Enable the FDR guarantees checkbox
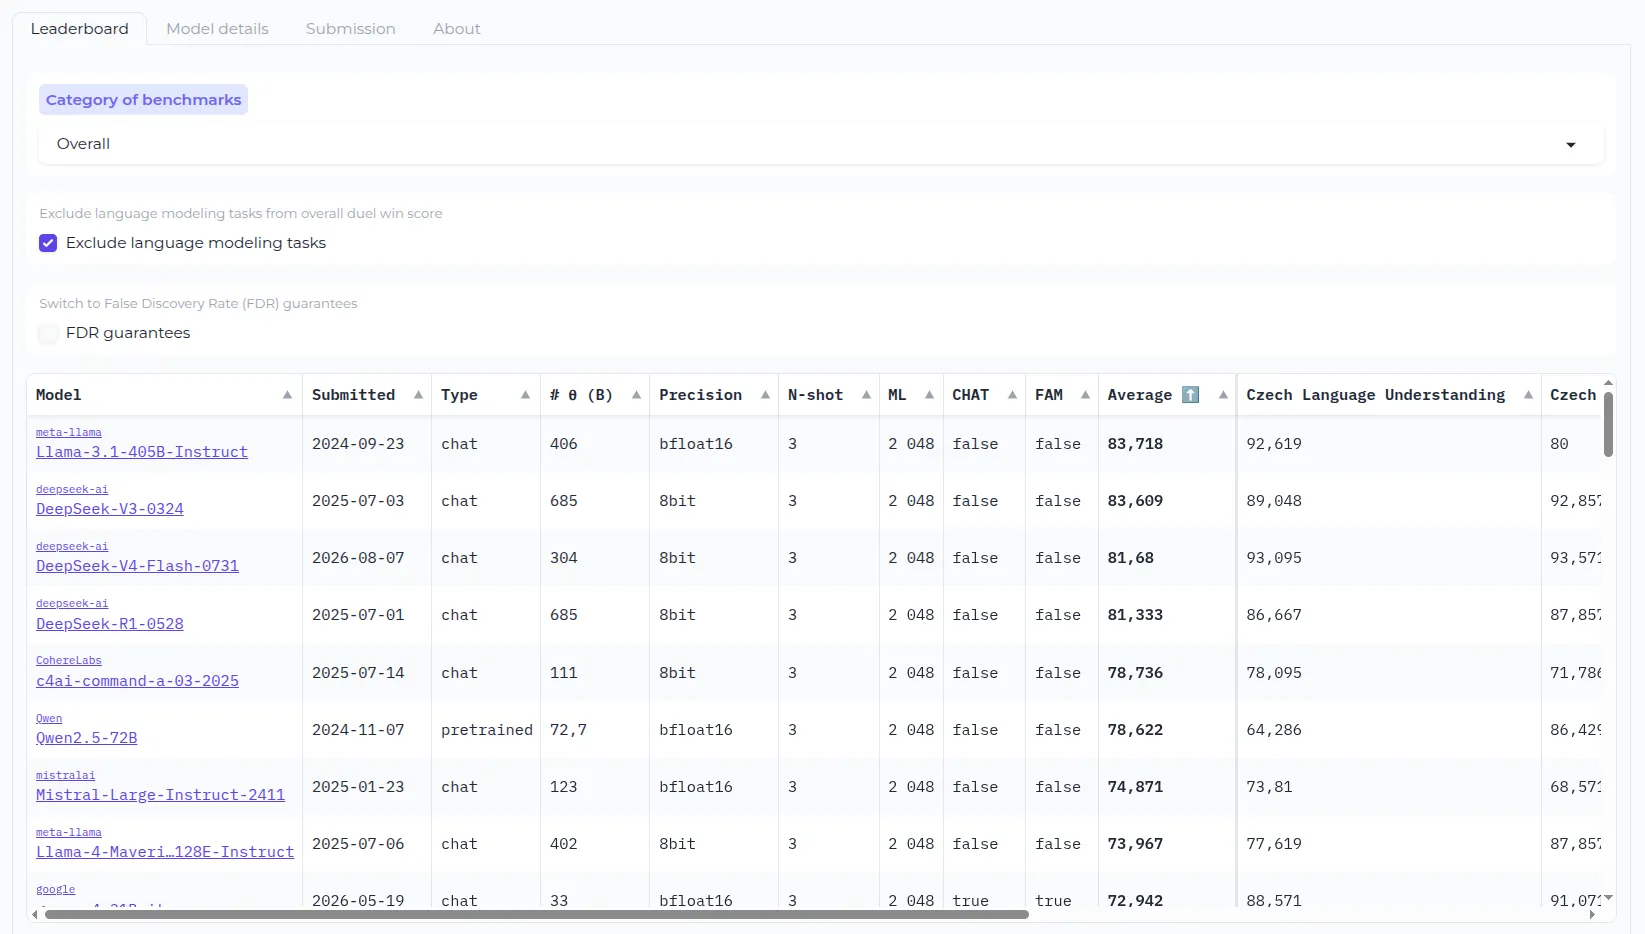This screenshot has height=934, width=1645. pyautogui.click(x=48, y=333)
